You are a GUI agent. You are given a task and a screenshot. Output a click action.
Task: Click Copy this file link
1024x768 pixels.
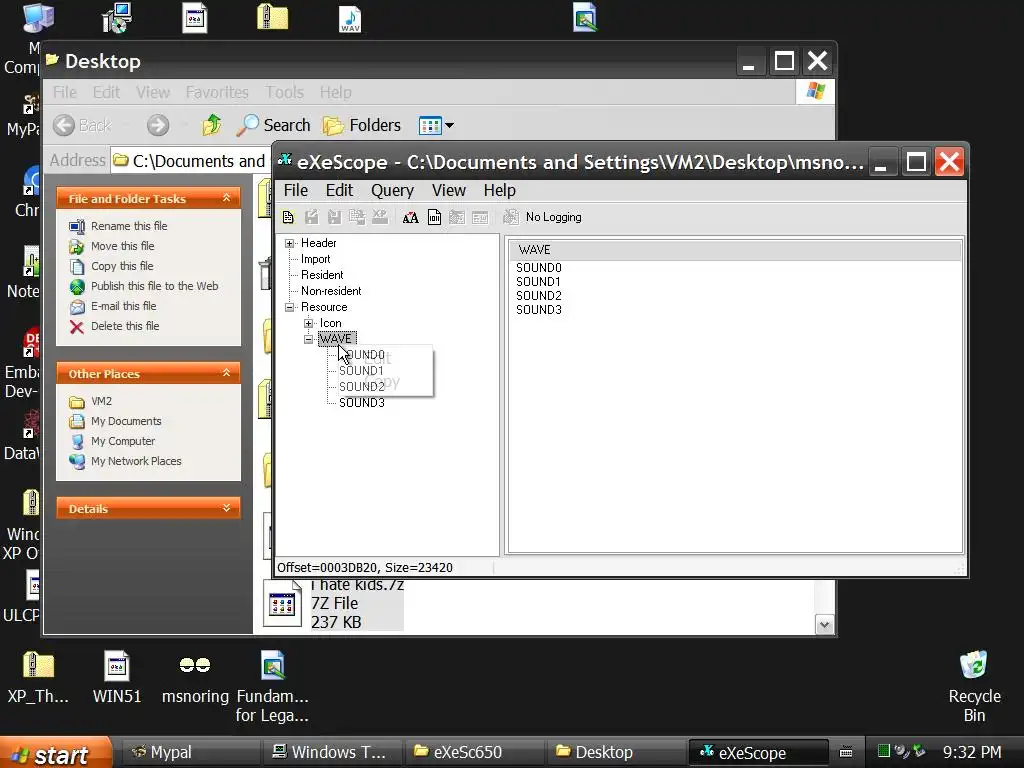[x=122, y=266]
